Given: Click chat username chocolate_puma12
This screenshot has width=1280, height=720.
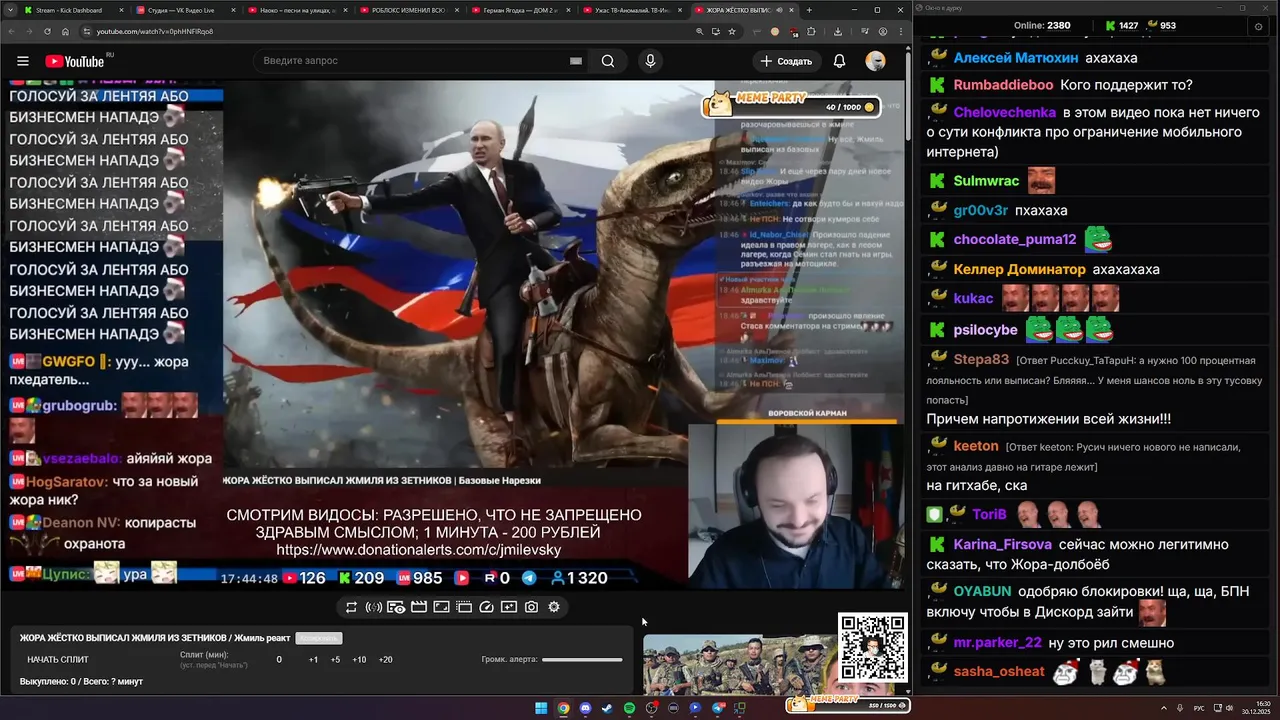Looking at the screenshot, I should (1014, 240).
